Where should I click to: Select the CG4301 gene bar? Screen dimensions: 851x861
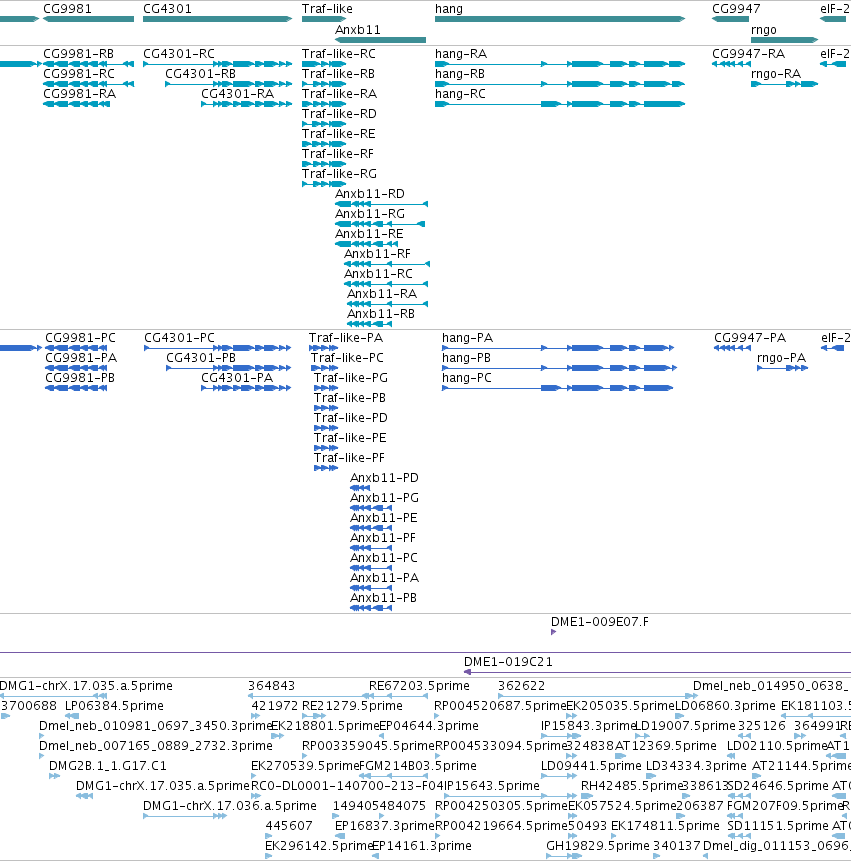[x=217, y=19]
